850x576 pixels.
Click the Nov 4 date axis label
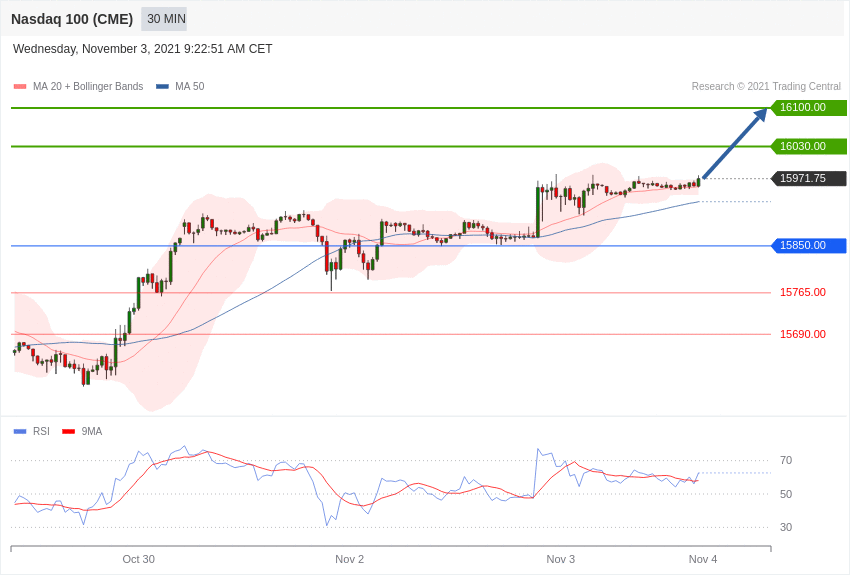pyautogui.click(x=702, y=559)
